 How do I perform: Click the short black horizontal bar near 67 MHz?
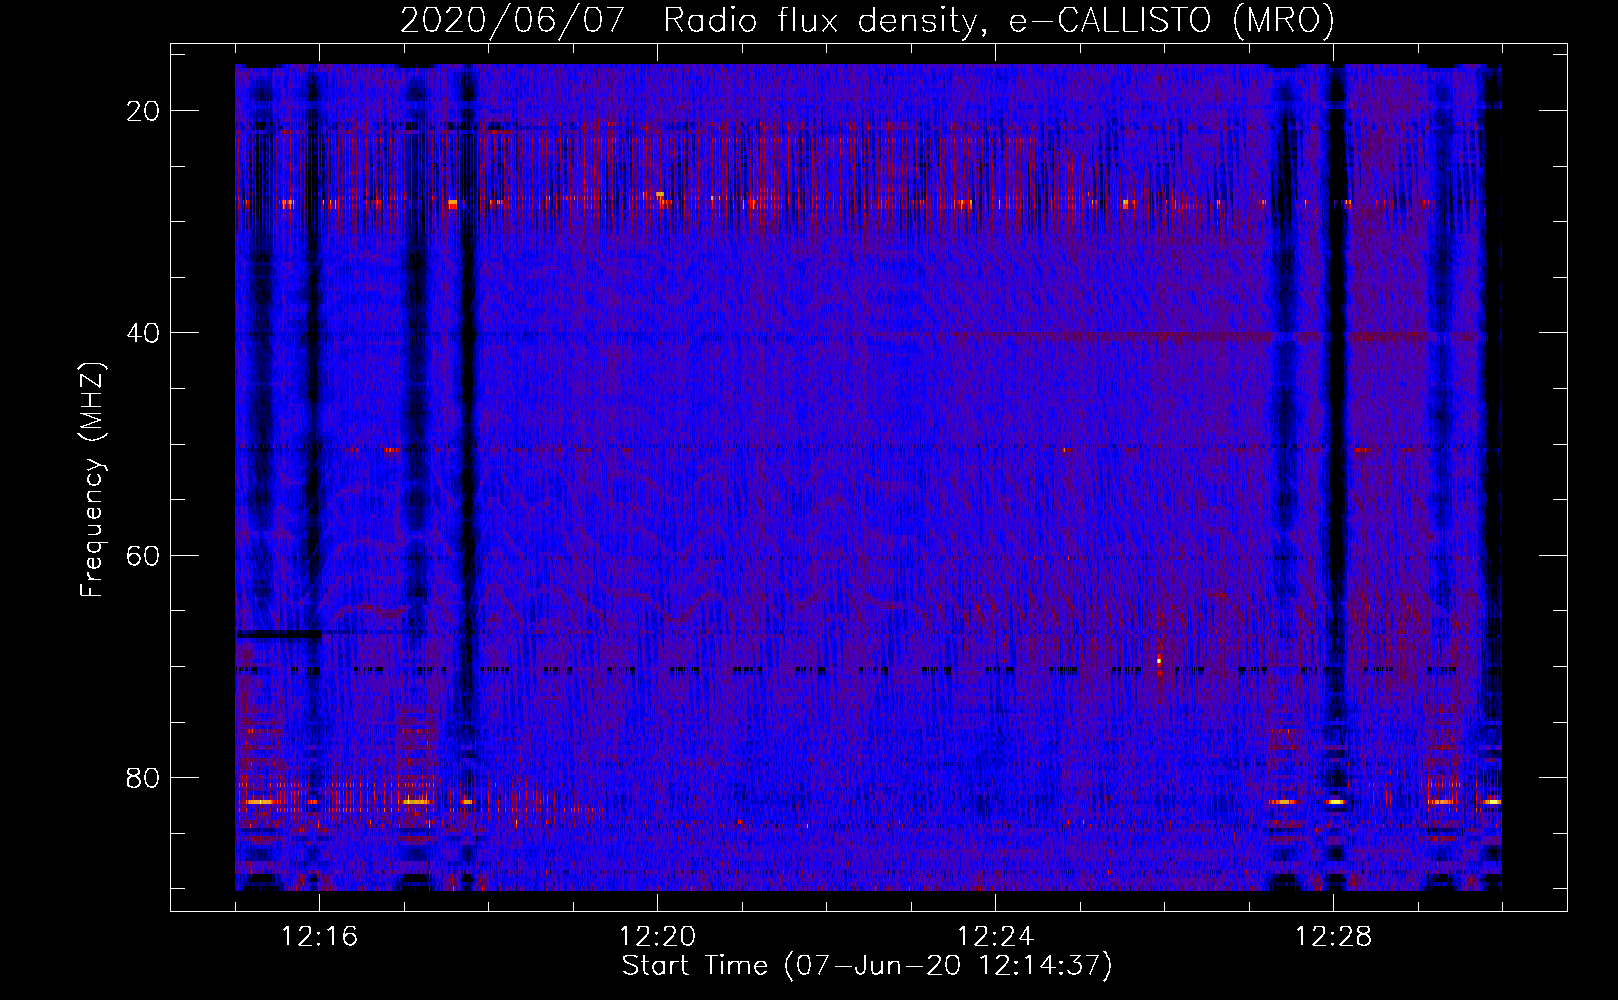[x=279, y=633]
